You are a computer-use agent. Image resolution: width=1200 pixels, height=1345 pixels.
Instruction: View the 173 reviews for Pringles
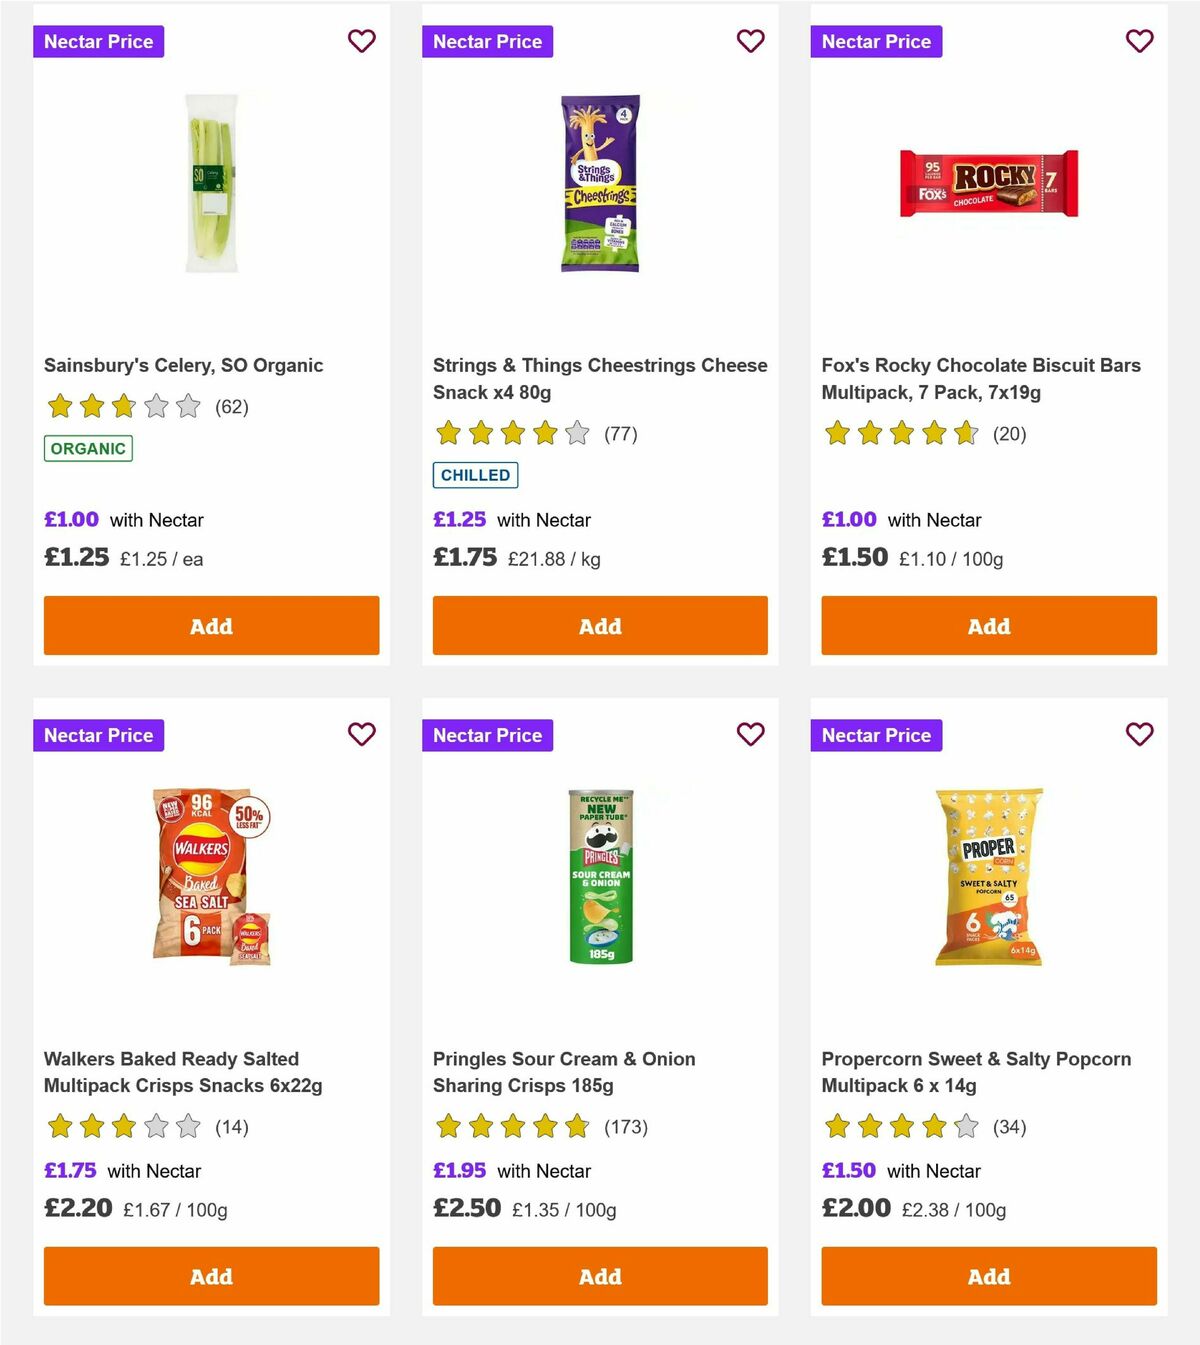pyautogui.click(x=625, y=1126)
